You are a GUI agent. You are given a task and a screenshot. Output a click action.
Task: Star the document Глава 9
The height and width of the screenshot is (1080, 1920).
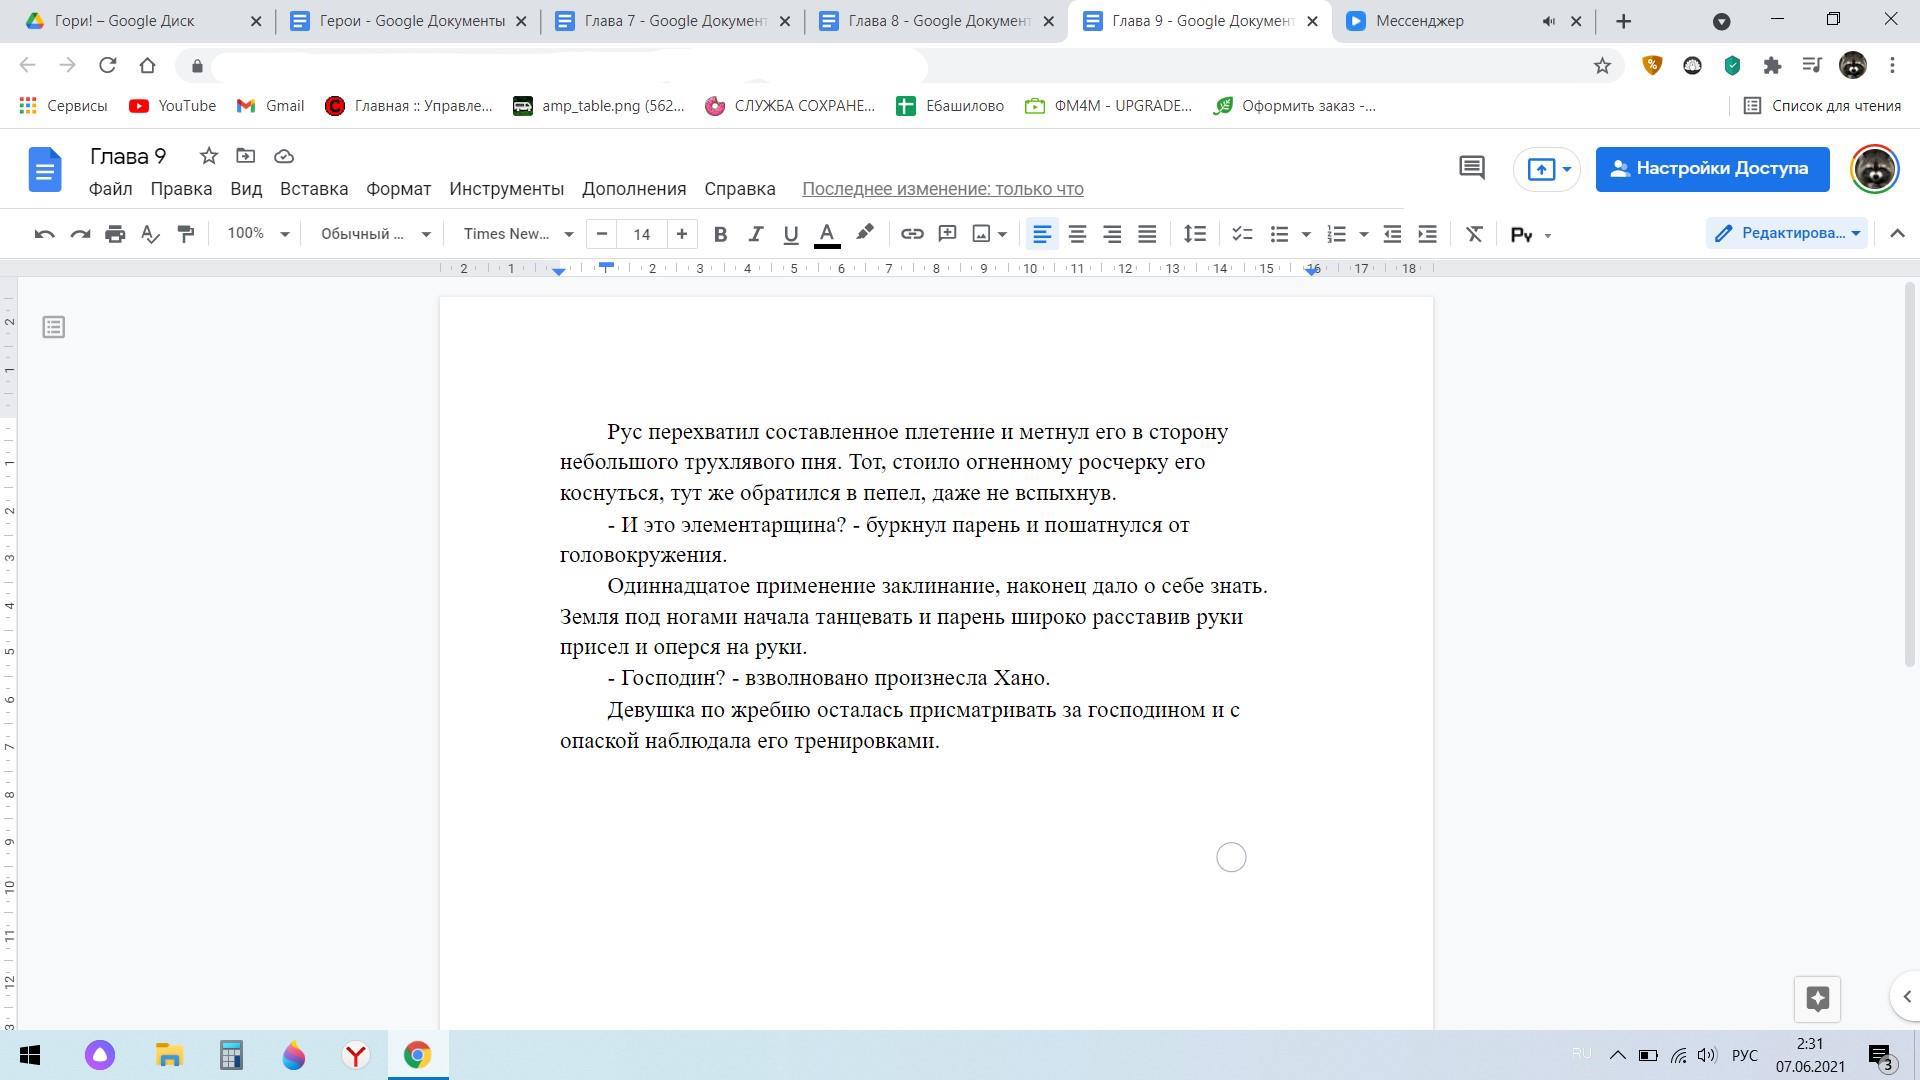pos(208,156)
